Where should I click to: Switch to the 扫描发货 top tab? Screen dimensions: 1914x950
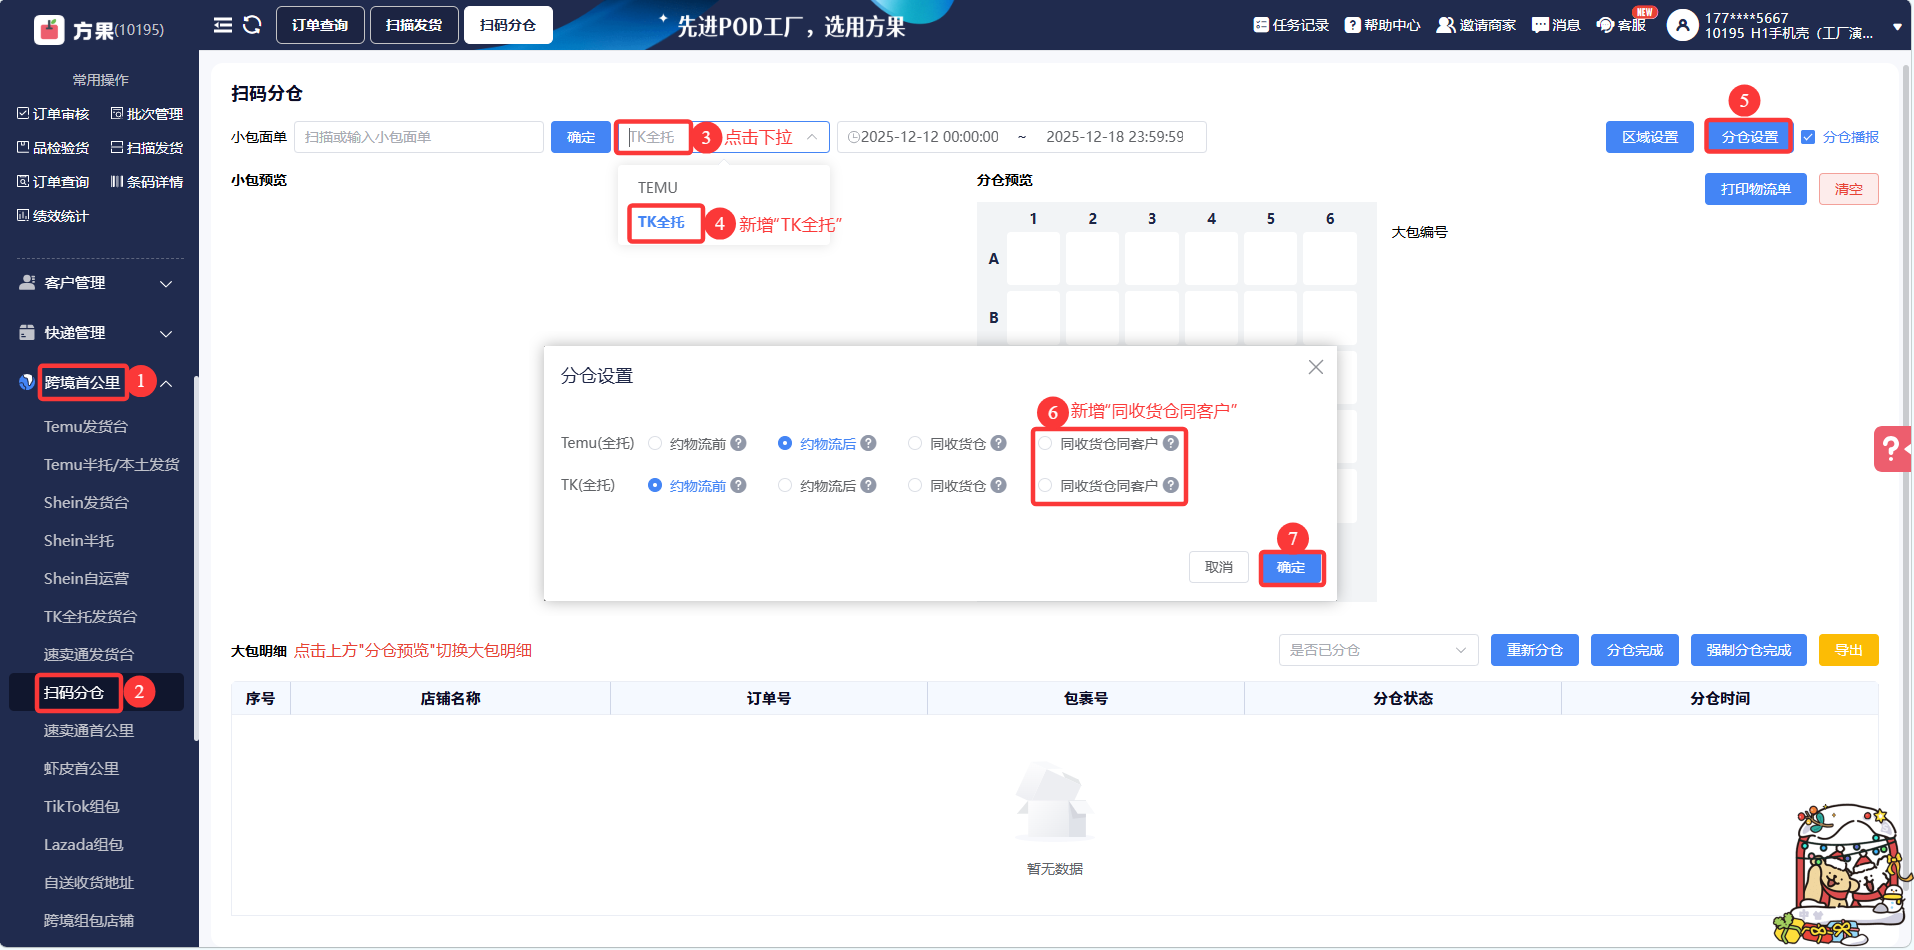coord(414,25)
